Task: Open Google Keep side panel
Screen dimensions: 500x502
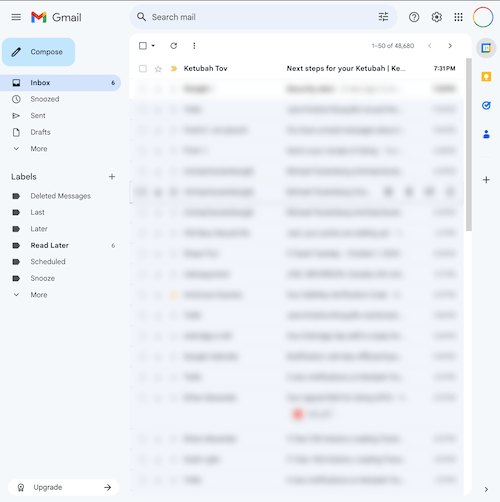Action: coord(486,77)
